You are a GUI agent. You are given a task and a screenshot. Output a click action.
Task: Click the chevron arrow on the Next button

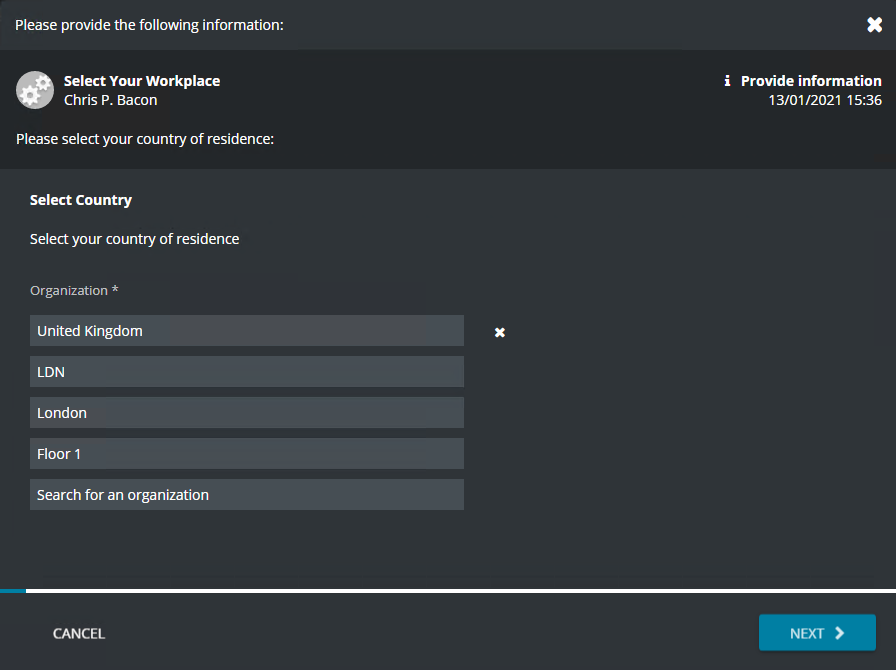(840, 633)
